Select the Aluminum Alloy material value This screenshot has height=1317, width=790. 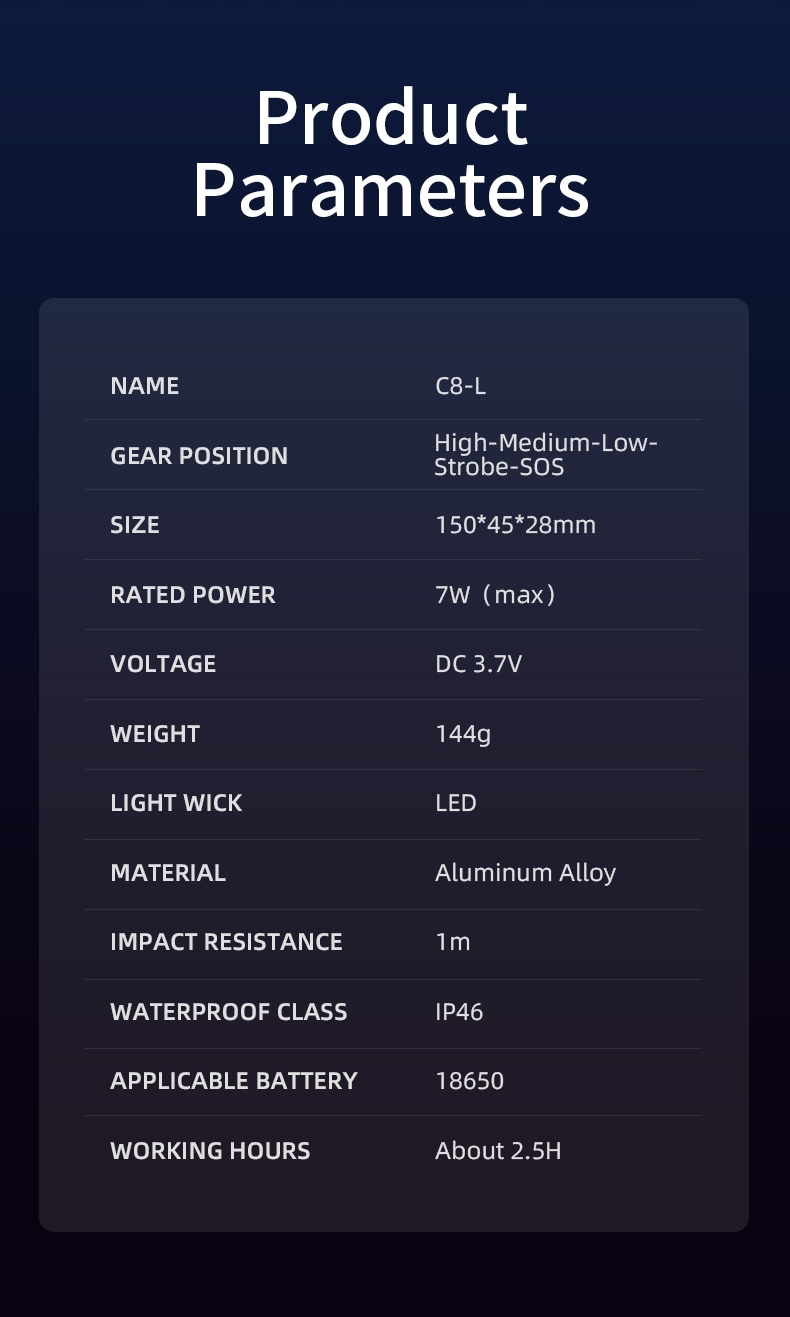[525, 873]
